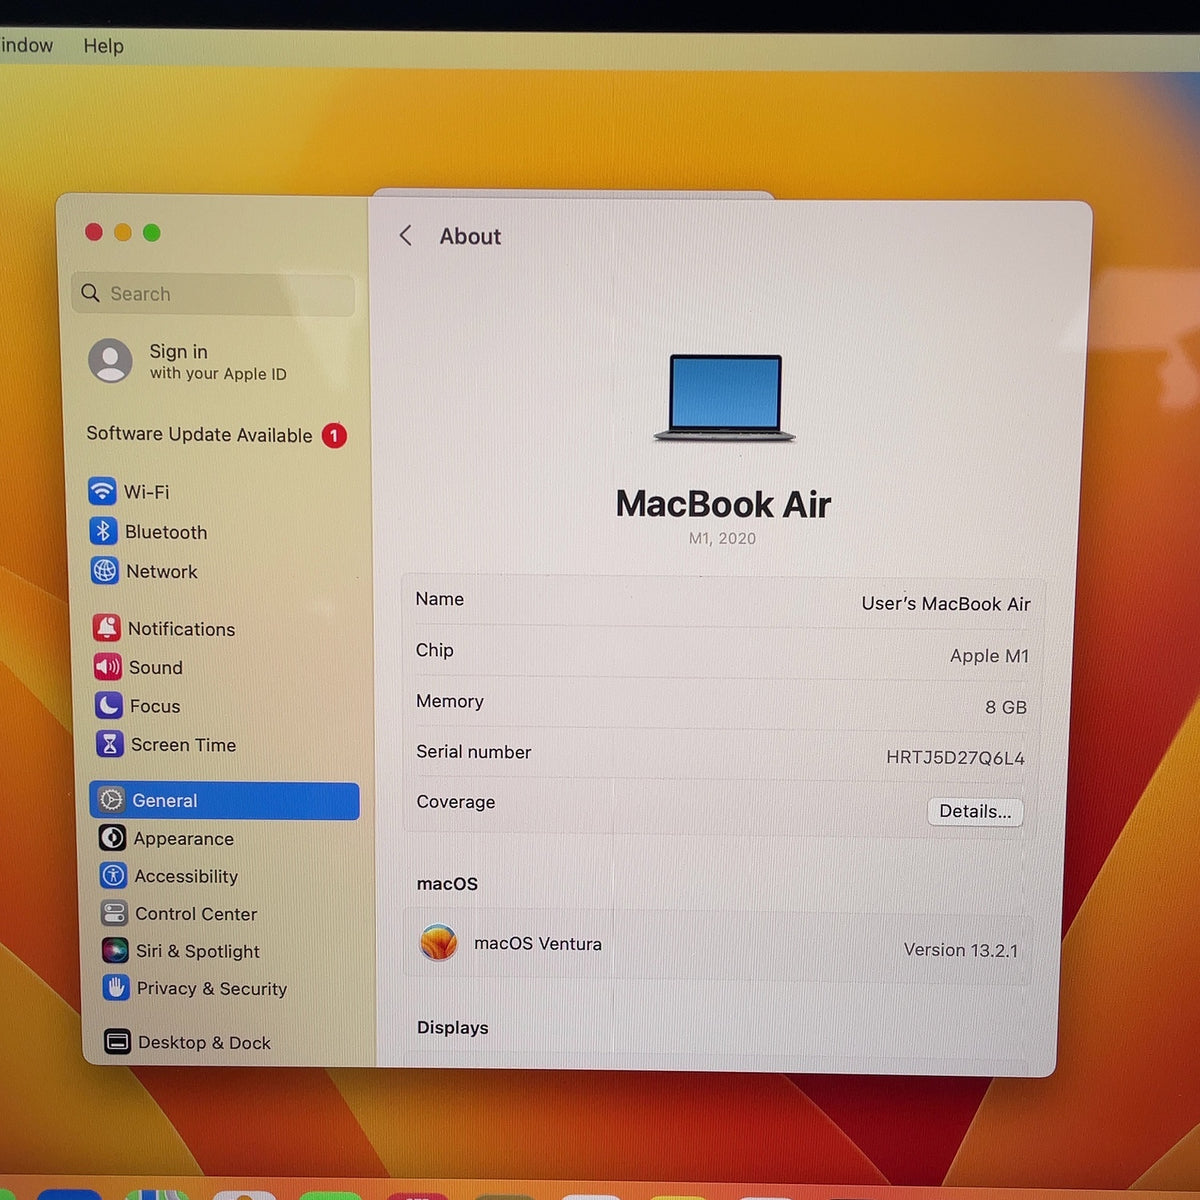Open Bluetooth icon in sidebar
The height and width of the screenshot is (1200, 1200).
(103, 531)
